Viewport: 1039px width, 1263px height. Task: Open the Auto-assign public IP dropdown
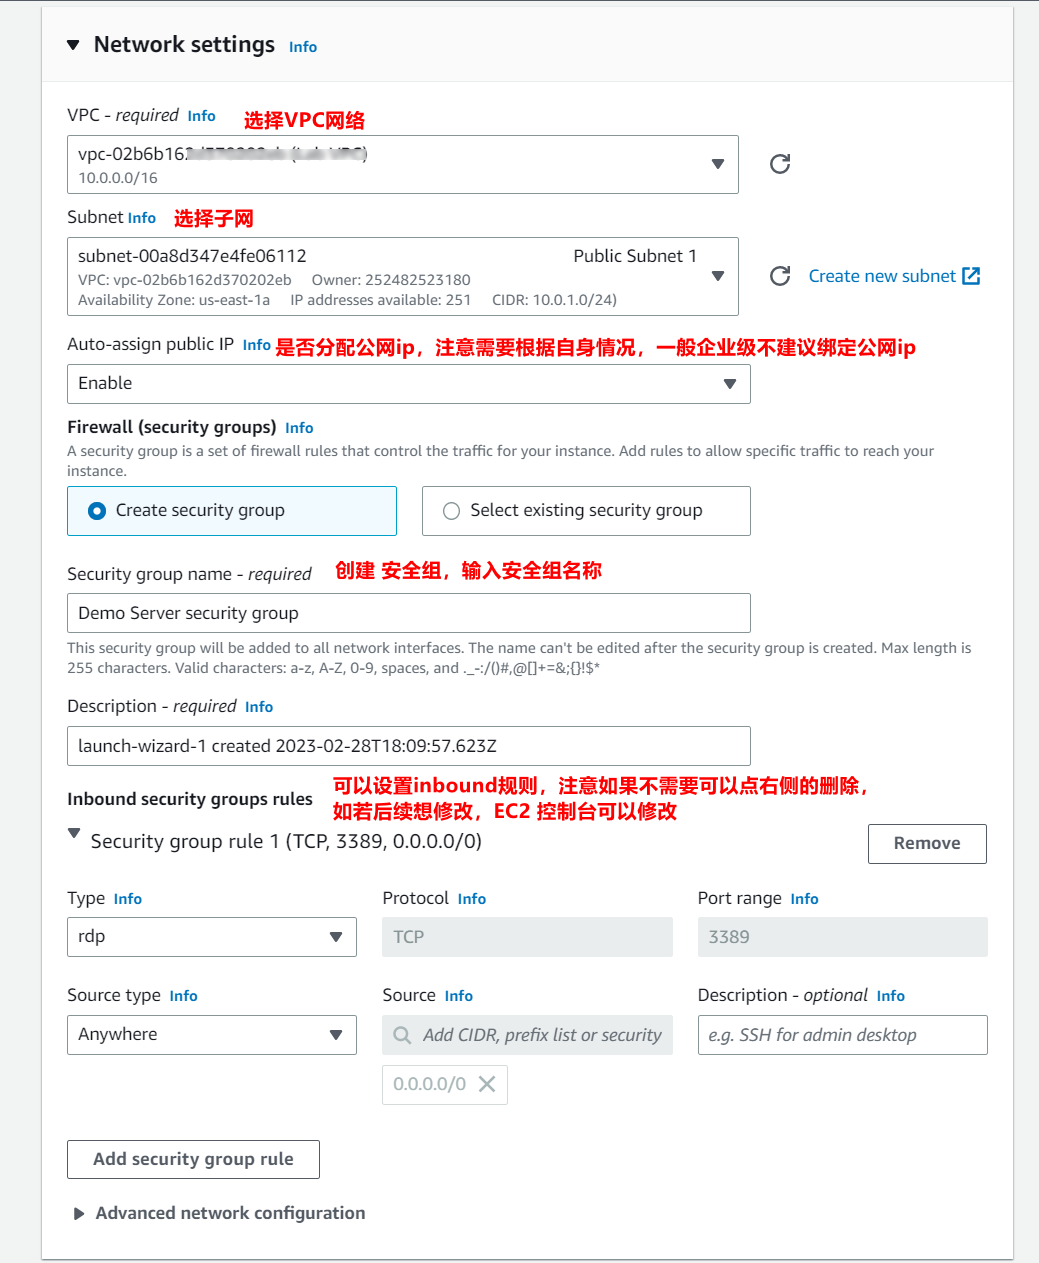(x=408, y=384)
